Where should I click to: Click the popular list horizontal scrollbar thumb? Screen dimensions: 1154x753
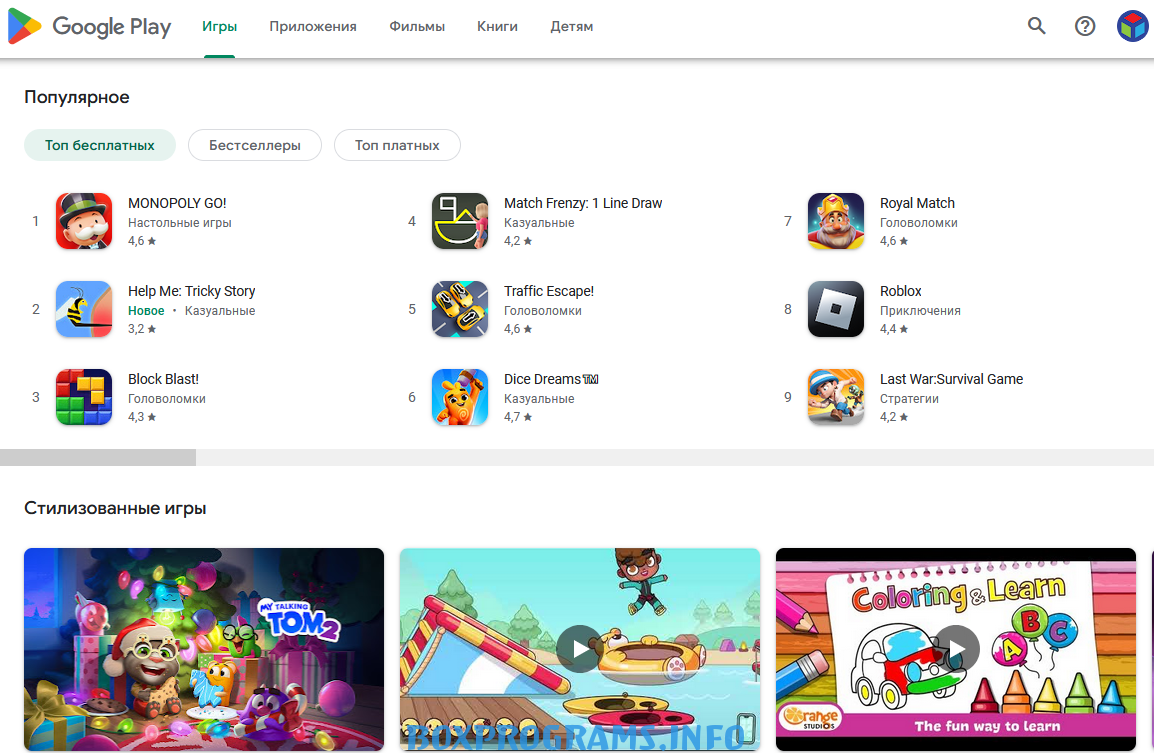(98, 457)
